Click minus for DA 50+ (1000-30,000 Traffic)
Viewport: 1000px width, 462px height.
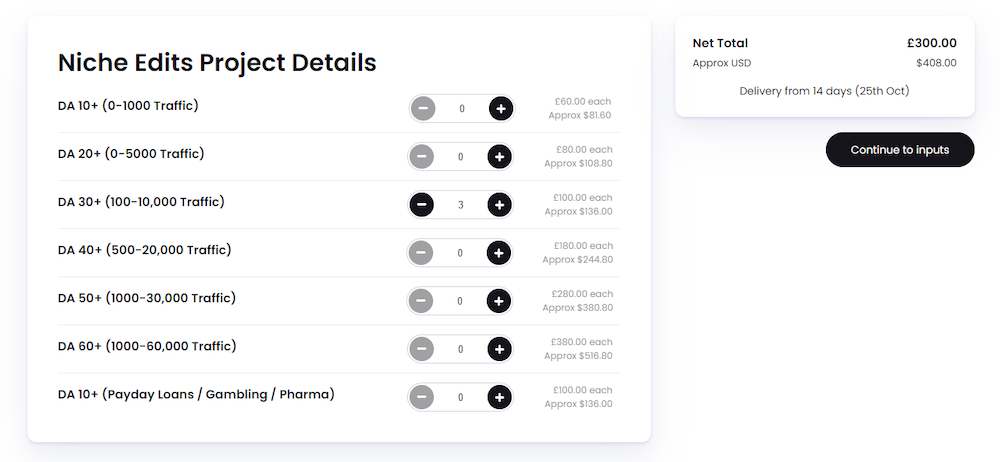point(421,301)
